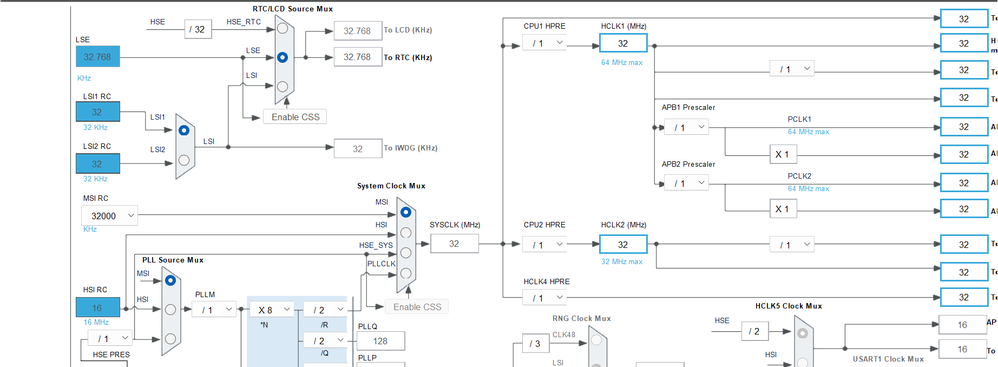Edit the LSE frequency field

click(x=97, y=57)
